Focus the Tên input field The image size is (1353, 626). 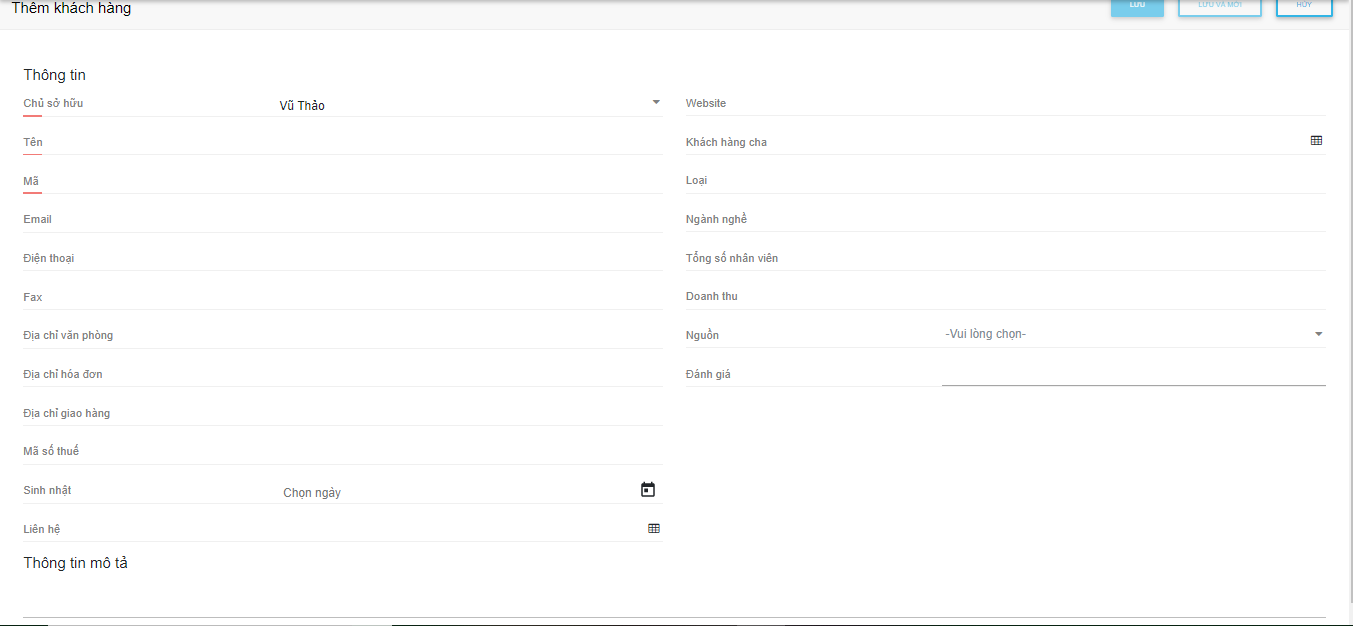coord(468,142)
